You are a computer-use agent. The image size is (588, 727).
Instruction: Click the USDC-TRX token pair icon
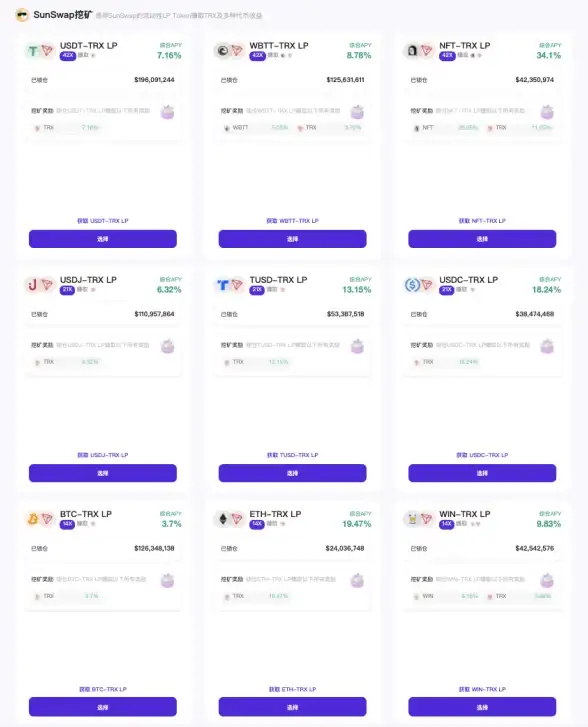pyautogui.click(x=419, y=285)
